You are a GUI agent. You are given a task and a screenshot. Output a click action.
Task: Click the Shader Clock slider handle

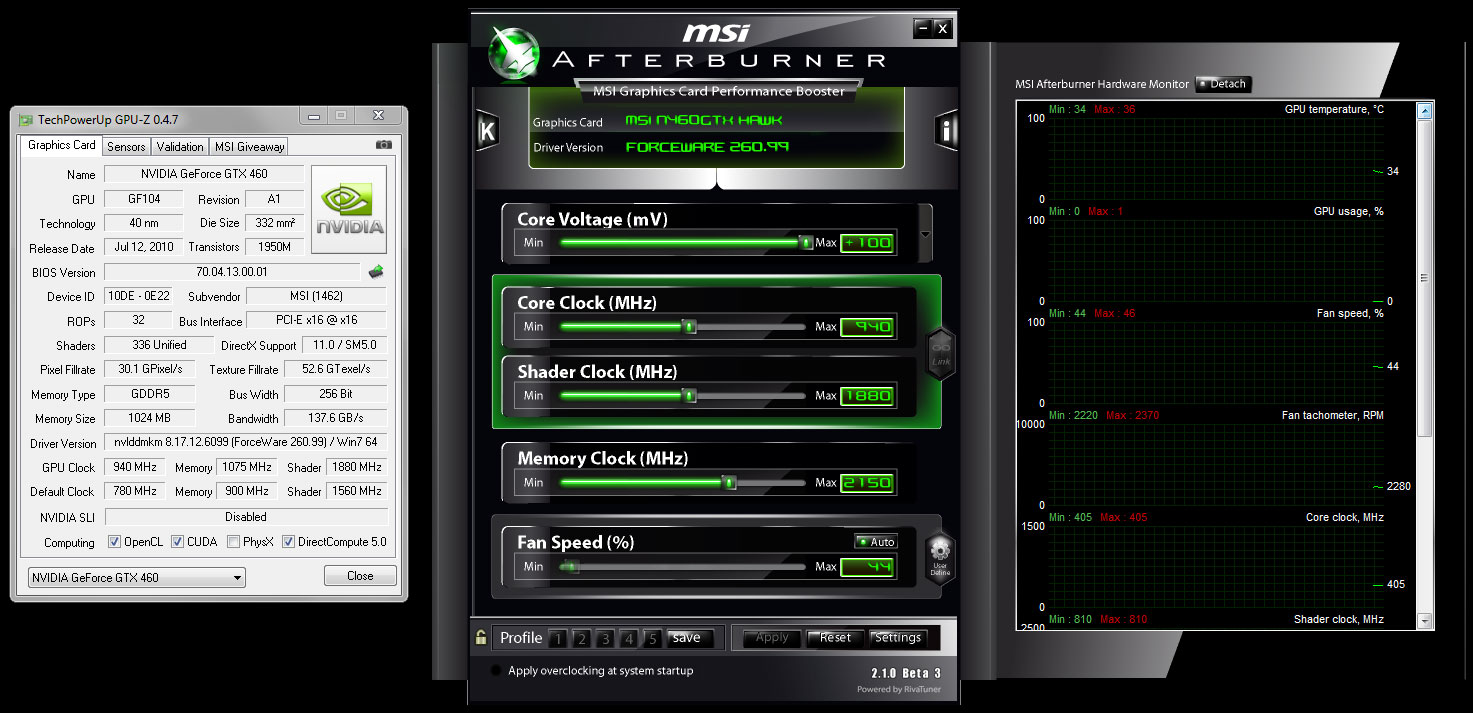click(x=689, y=395)
